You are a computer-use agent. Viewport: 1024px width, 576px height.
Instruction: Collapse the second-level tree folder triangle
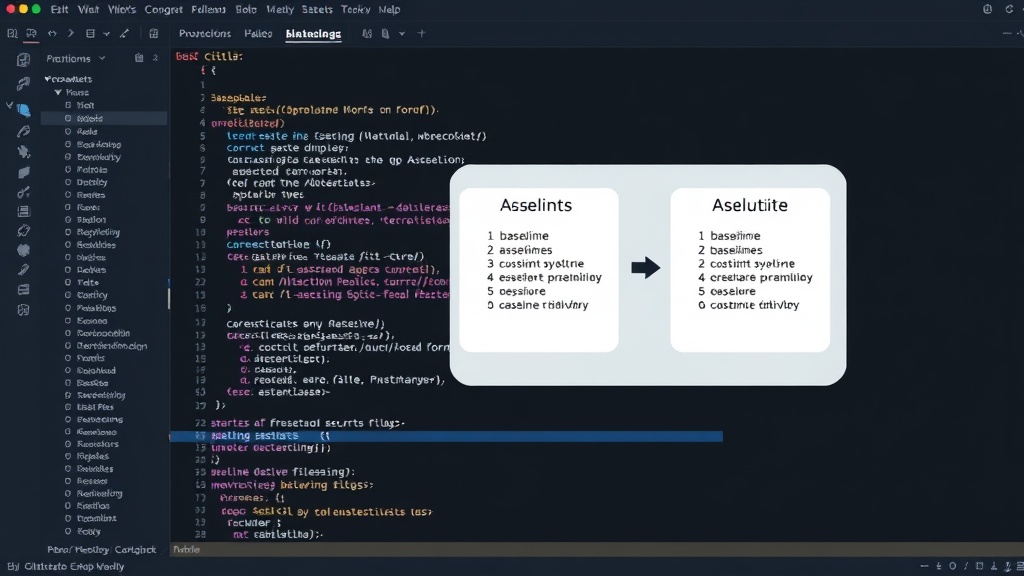pos(58,92)
